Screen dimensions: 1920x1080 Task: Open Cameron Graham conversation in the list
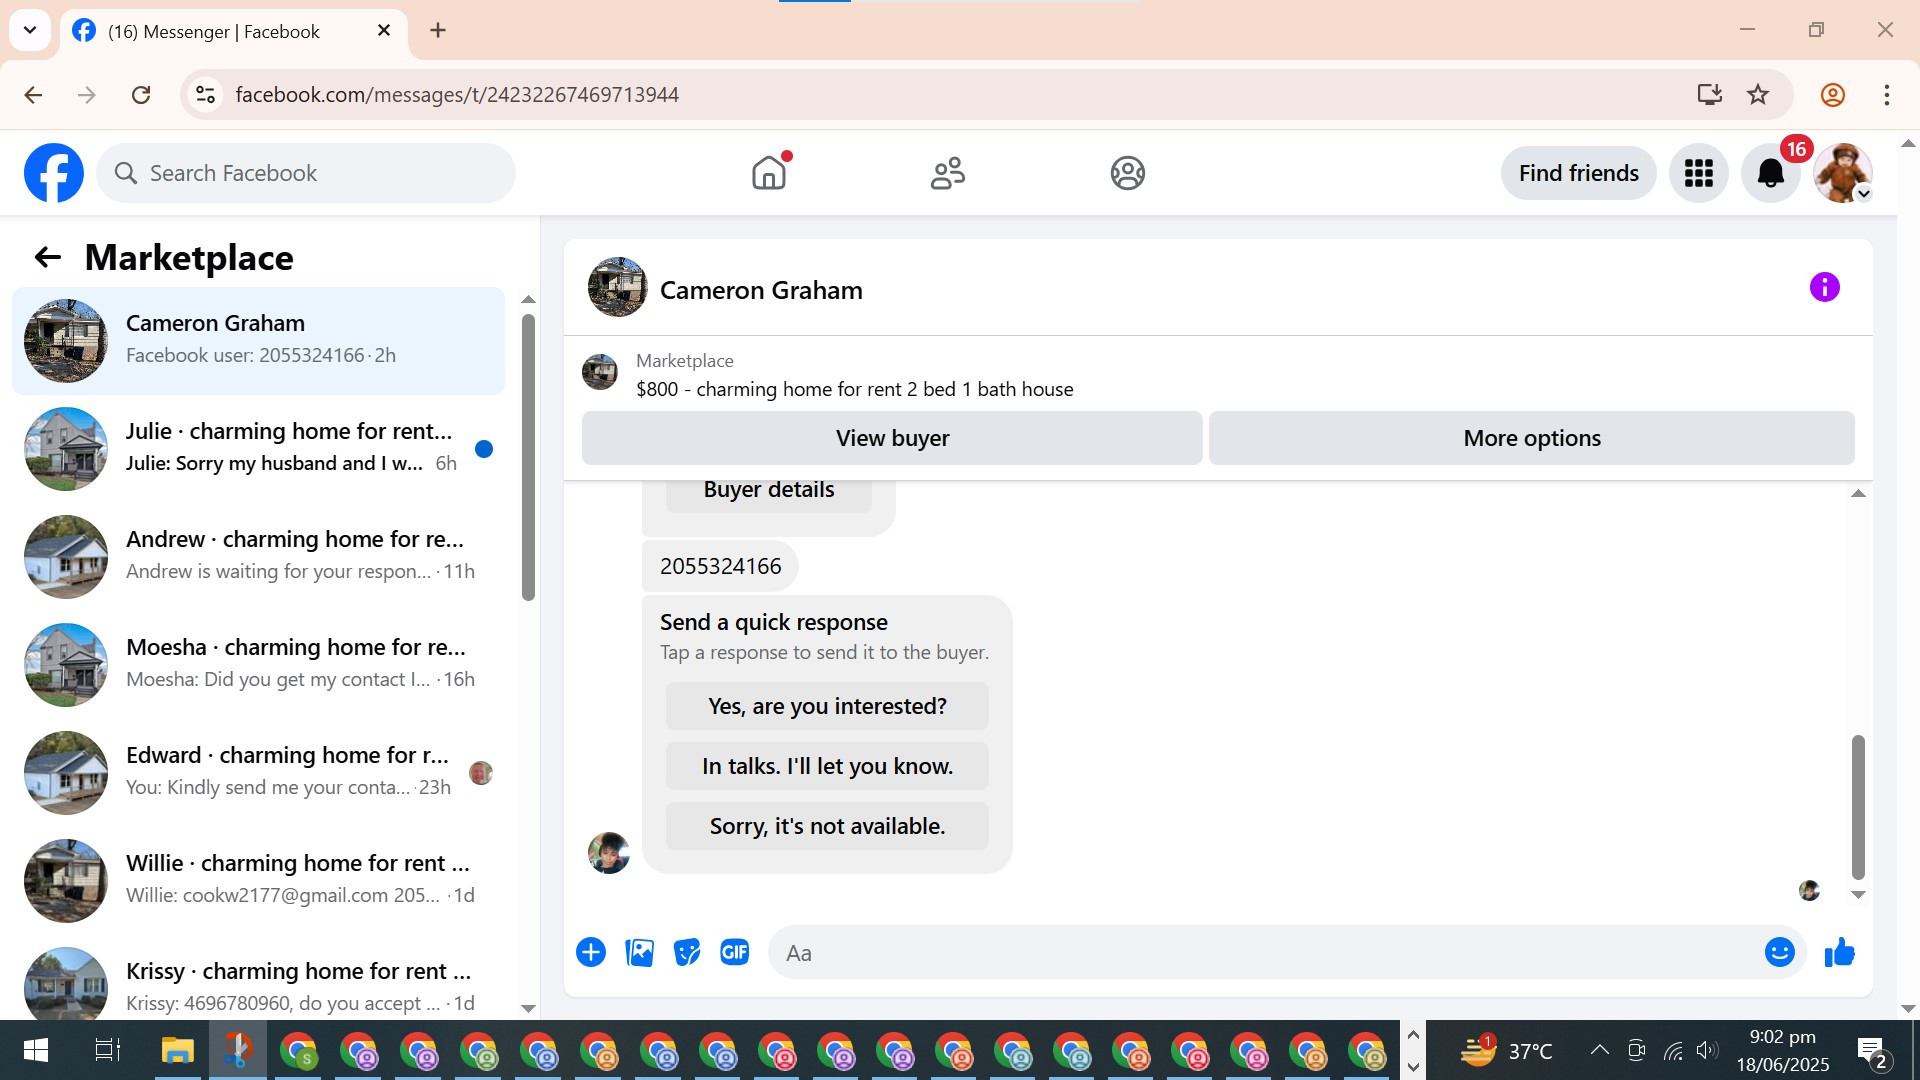pos(258,341)
